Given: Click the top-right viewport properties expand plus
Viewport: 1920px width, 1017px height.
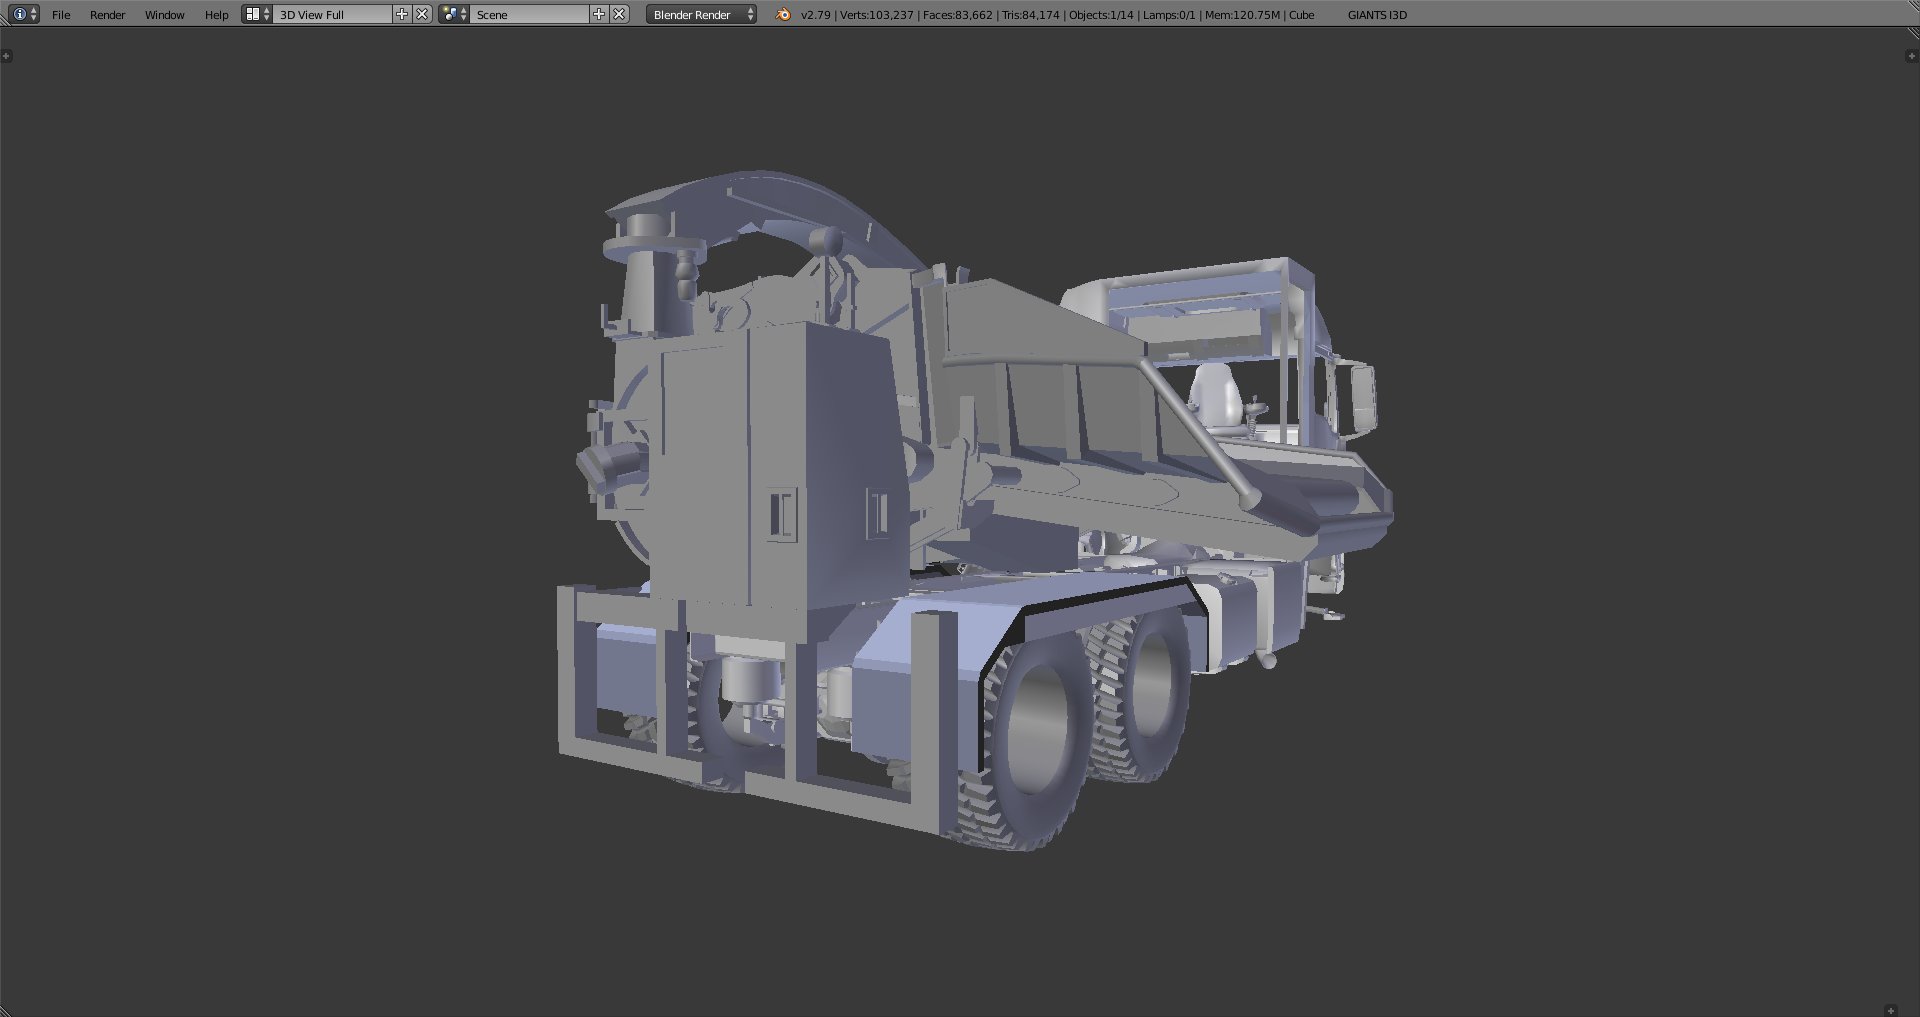Looking at the screenshot, I should click(x=1912, y=56).
